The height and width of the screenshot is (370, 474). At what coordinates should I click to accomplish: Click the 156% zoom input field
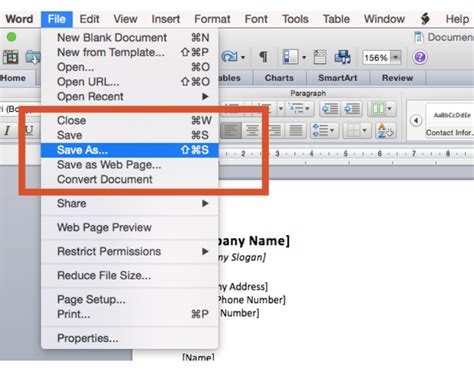(376, 58)
